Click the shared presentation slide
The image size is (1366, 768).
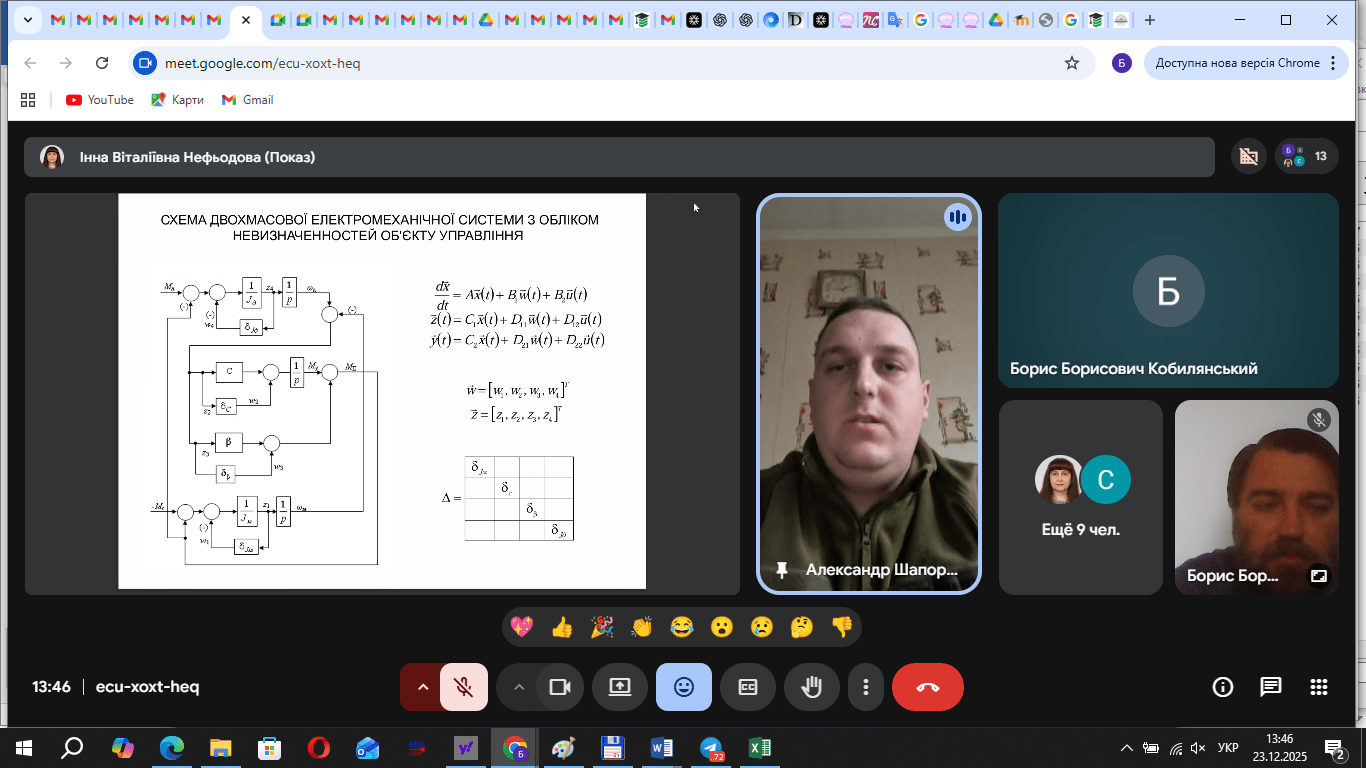tap(382, 392)
